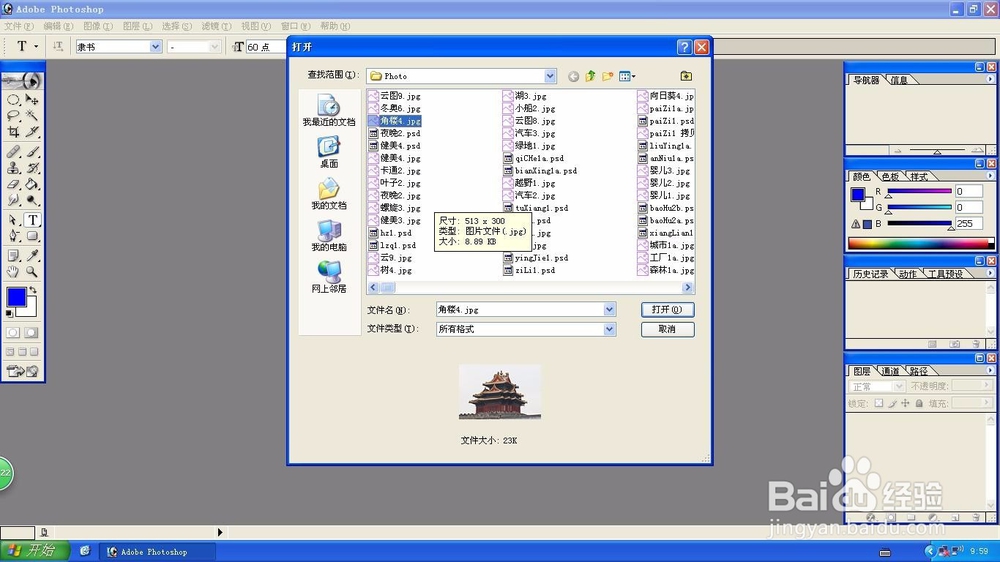Expand the Look in Photo folder dropdown
The image size is (1000, 562).
[x=550, y=76]
